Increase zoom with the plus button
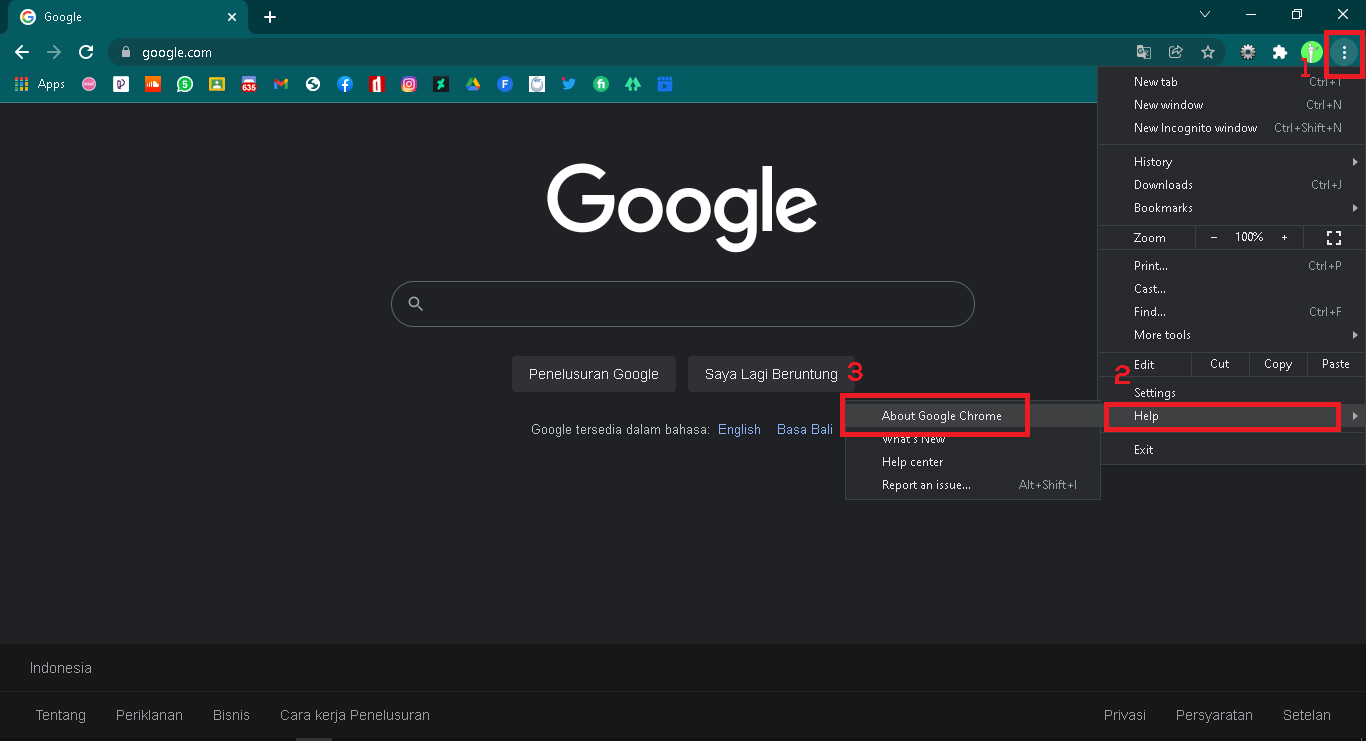The image size is (1366, 741). [x=1284, y=237]
